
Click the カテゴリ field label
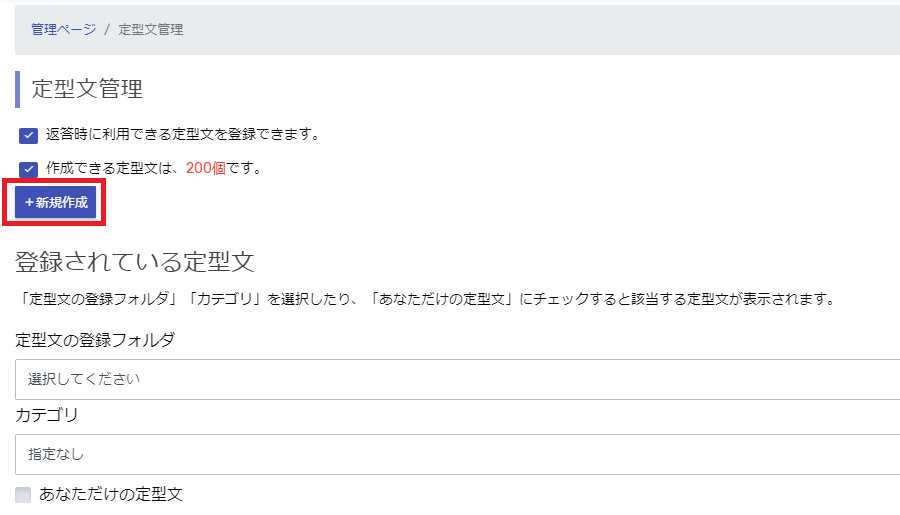tap(46, 415)
